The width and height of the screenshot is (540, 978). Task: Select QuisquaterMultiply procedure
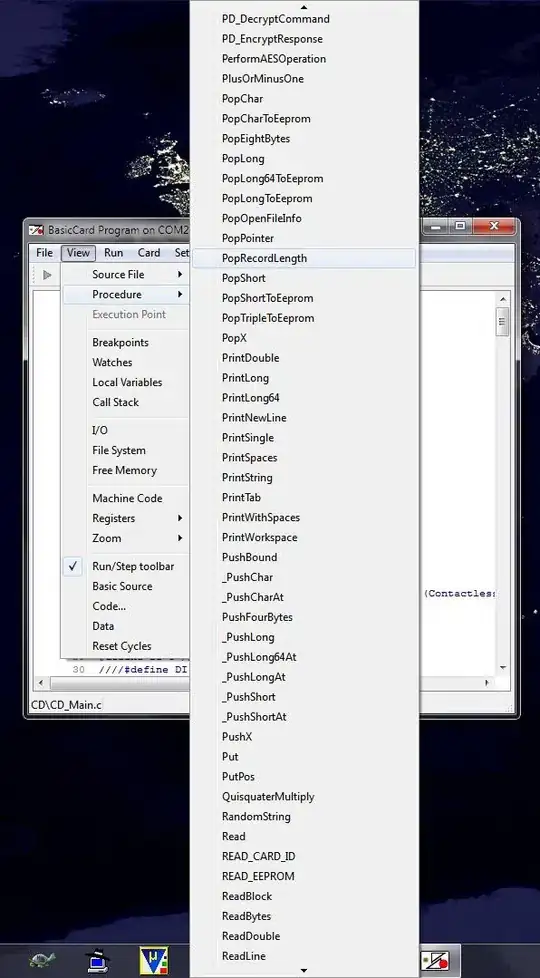[x=304, y=797]
